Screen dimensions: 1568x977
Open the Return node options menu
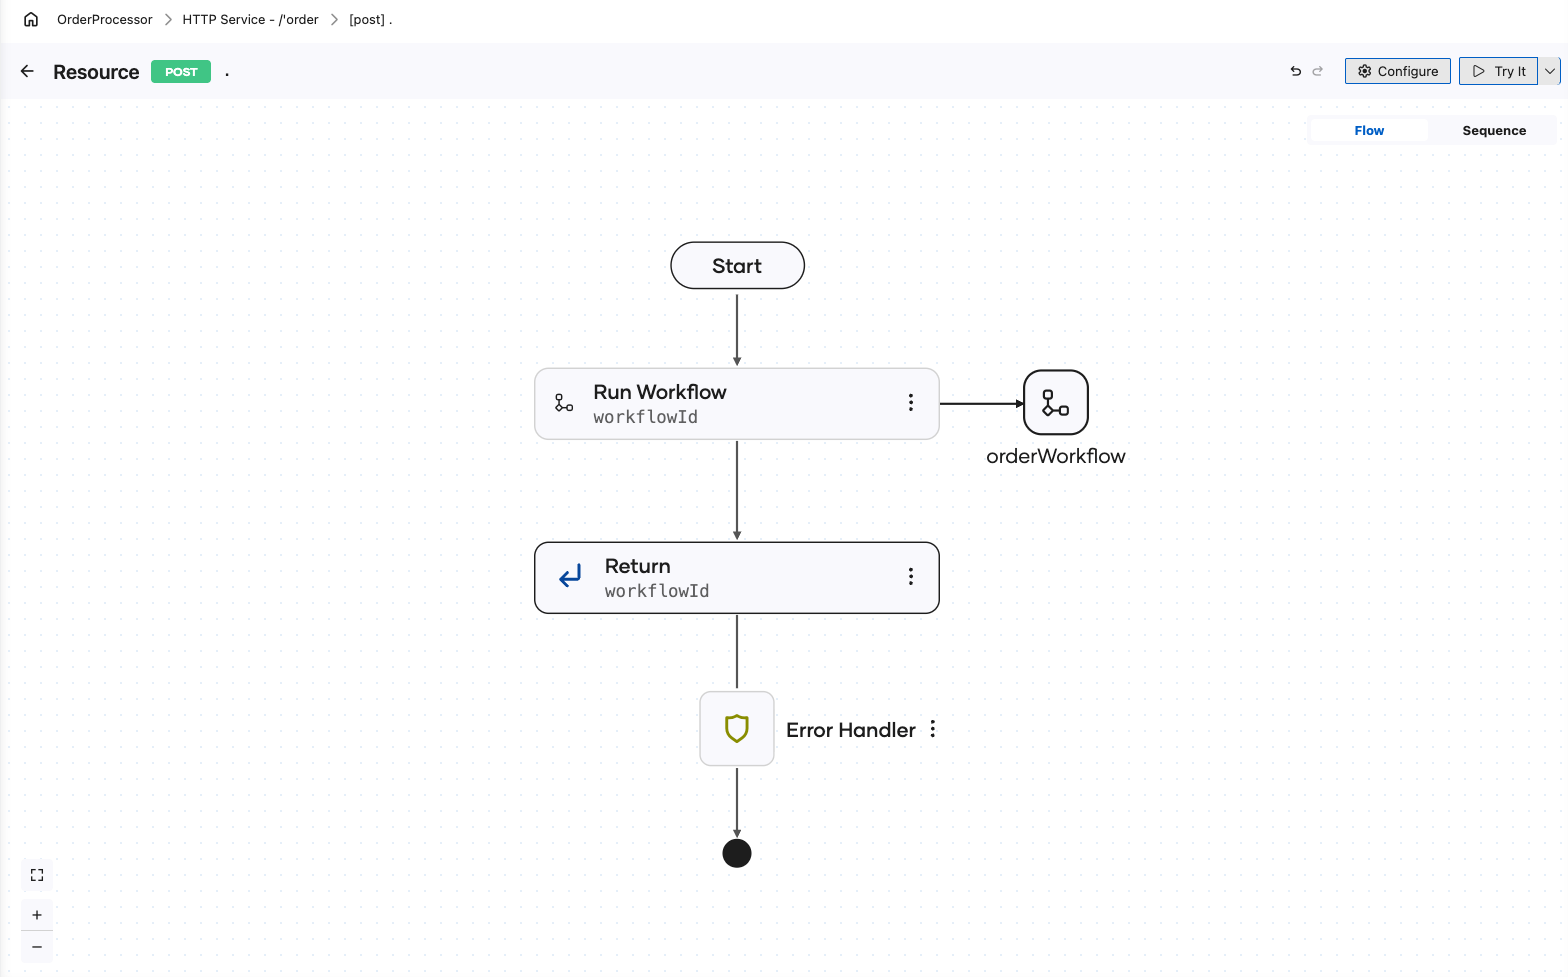[x=910, y=576]
